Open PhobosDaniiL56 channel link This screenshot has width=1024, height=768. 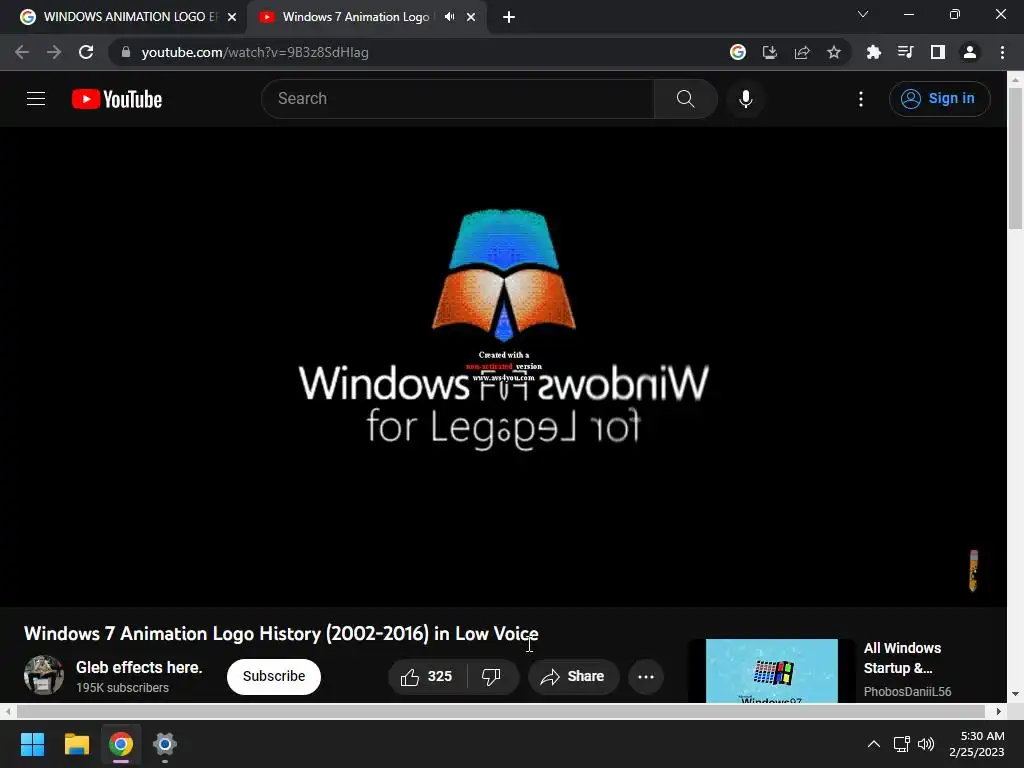click(x=907, y=692)
